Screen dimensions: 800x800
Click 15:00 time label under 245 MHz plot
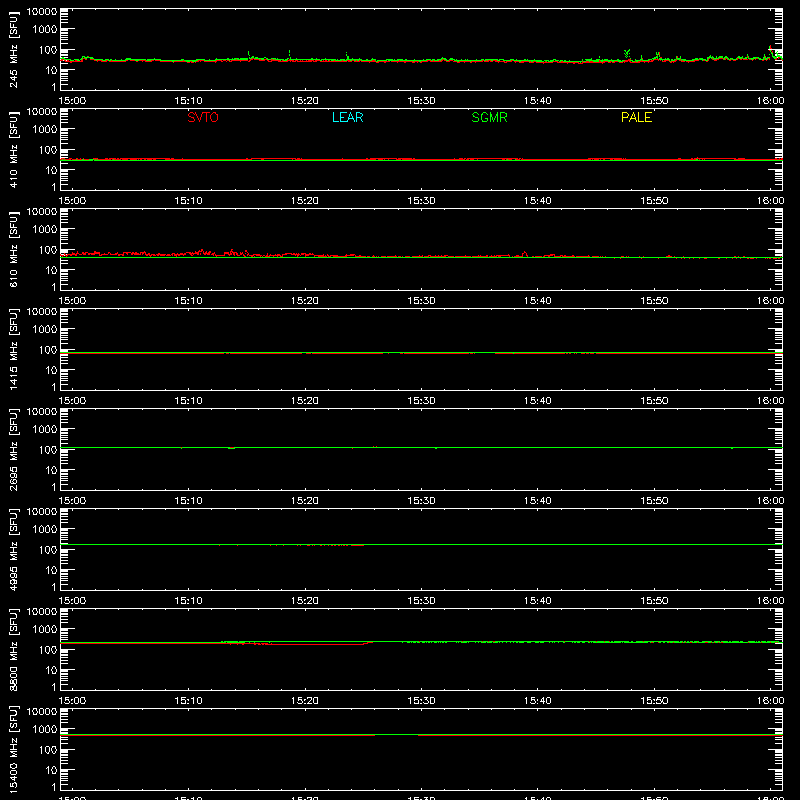[x=72, y=101]
